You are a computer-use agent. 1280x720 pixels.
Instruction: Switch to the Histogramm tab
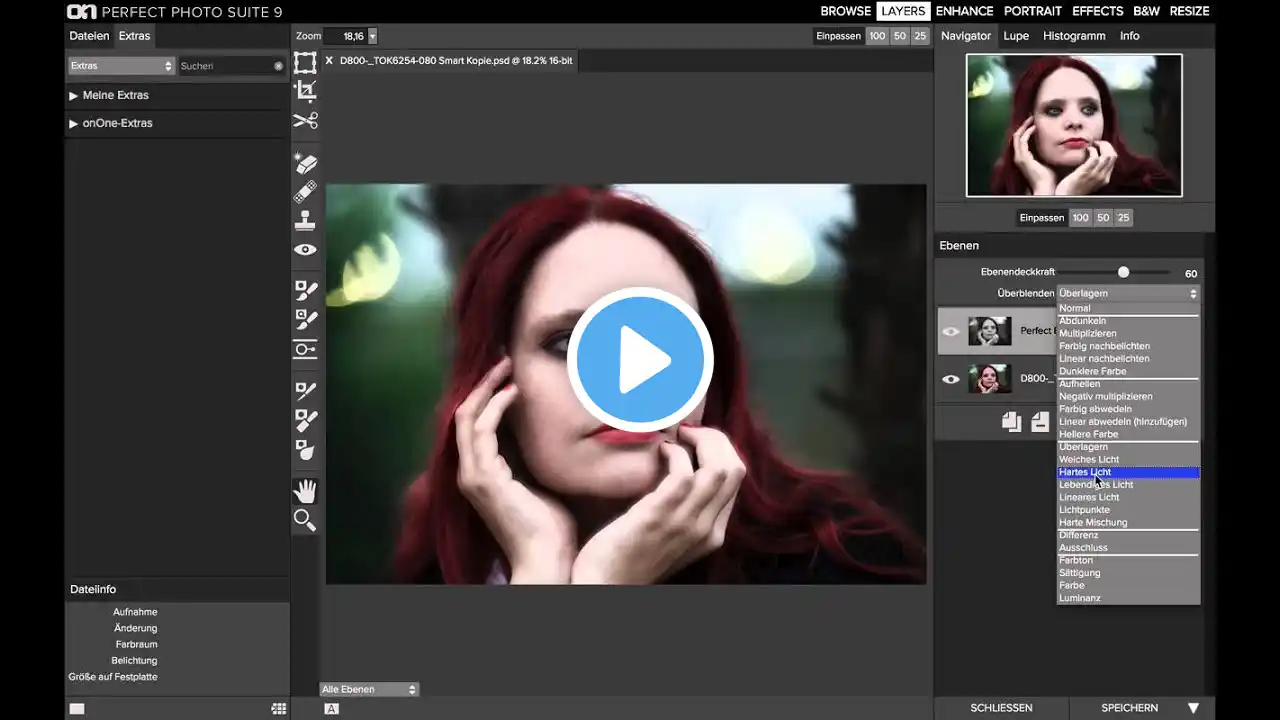pos(1074,36)
